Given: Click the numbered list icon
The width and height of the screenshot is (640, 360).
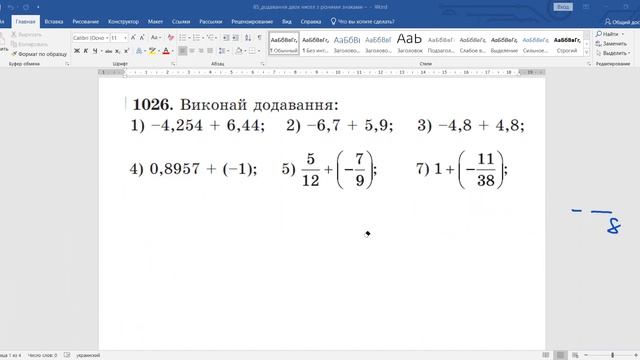Looking at the screenshot, I should [x=196, y=38].
